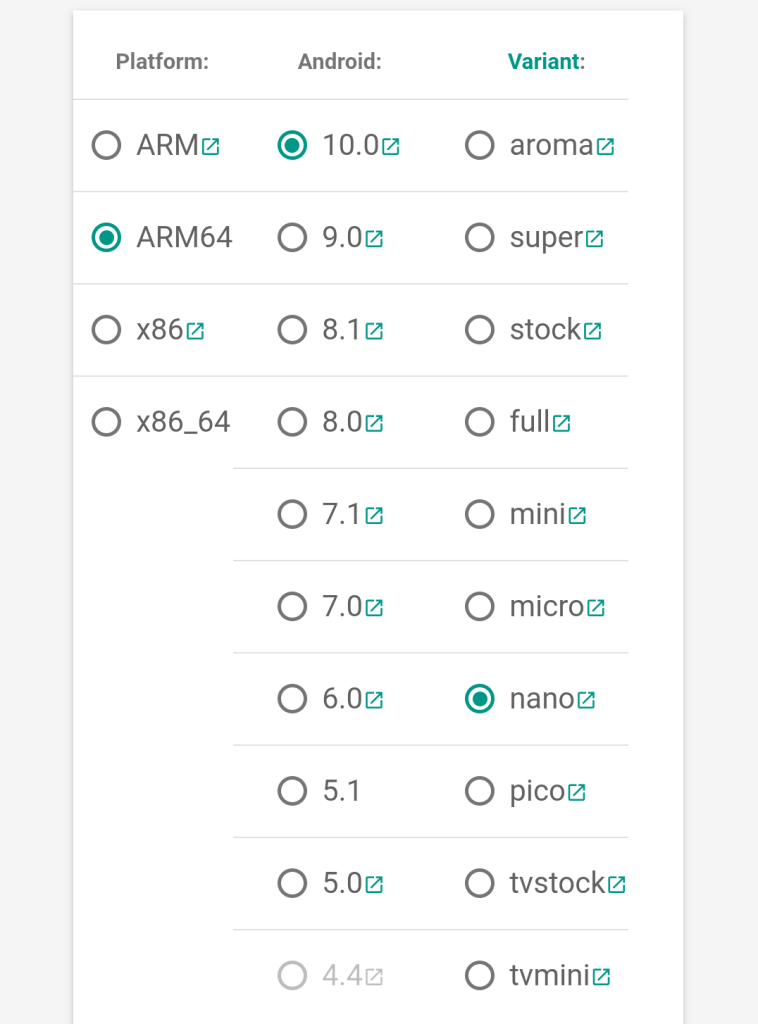Choose the pico variant radio button
Image resolution: width=758 pixels, height=1024 pixels.
pos(480,792)
